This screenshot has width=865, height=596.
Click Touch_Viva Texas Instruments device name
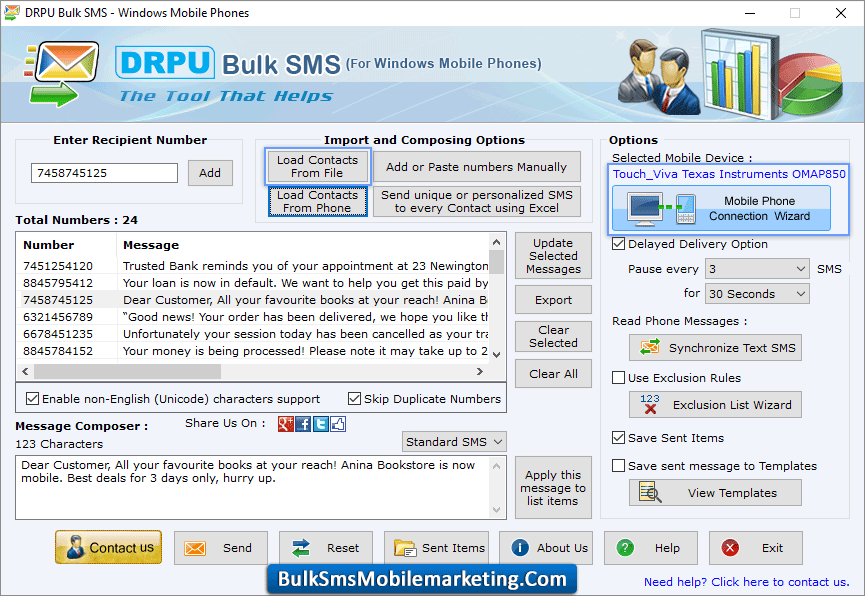[x=729, y=174]
